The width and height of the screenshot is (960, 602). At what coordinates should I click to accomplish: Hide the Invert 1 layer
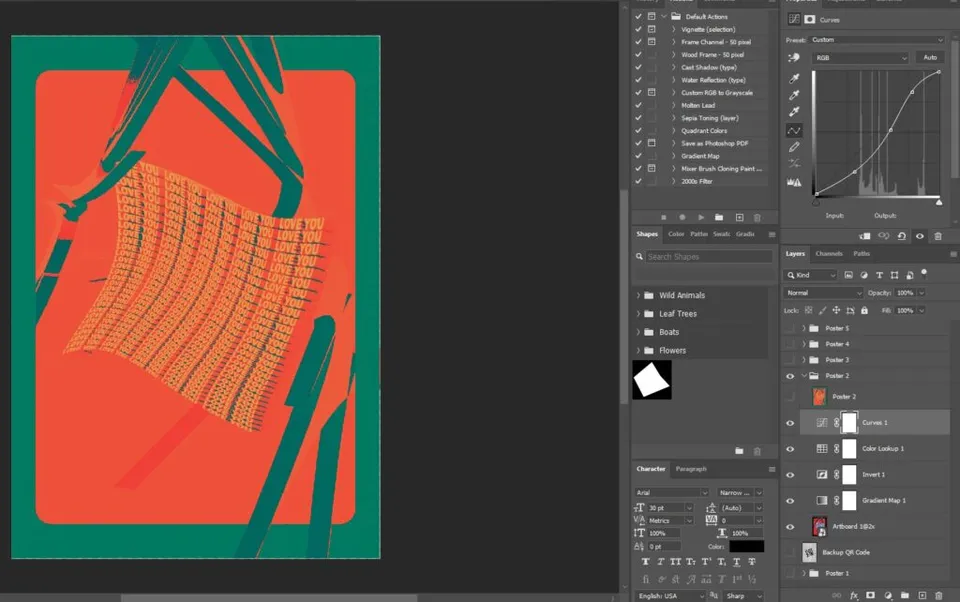coord(790,475)
